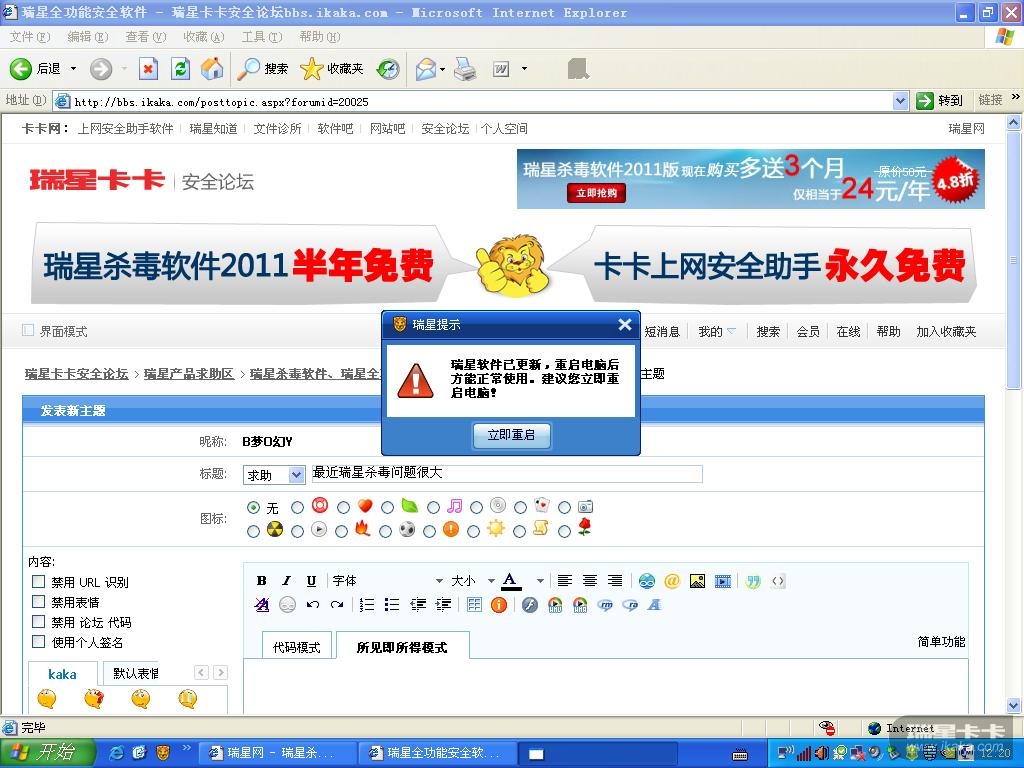Check 禁用 URL 识别 option

coord(39,581)
